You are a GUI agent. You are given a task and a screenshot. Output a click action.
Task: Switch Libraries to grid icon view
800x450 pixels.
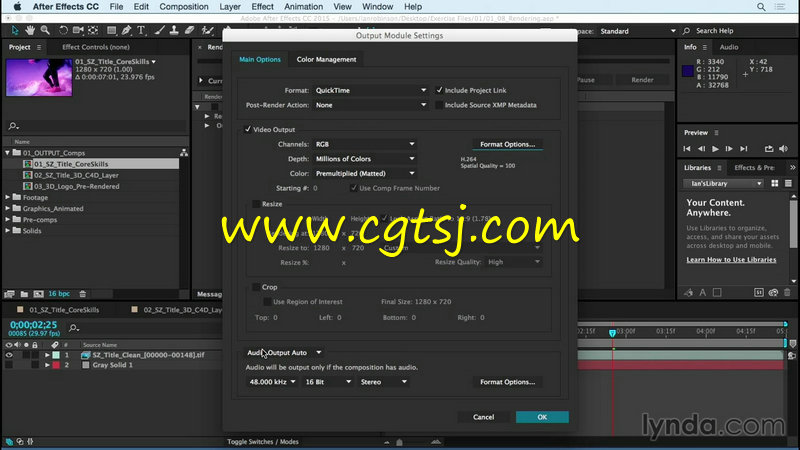774,183
